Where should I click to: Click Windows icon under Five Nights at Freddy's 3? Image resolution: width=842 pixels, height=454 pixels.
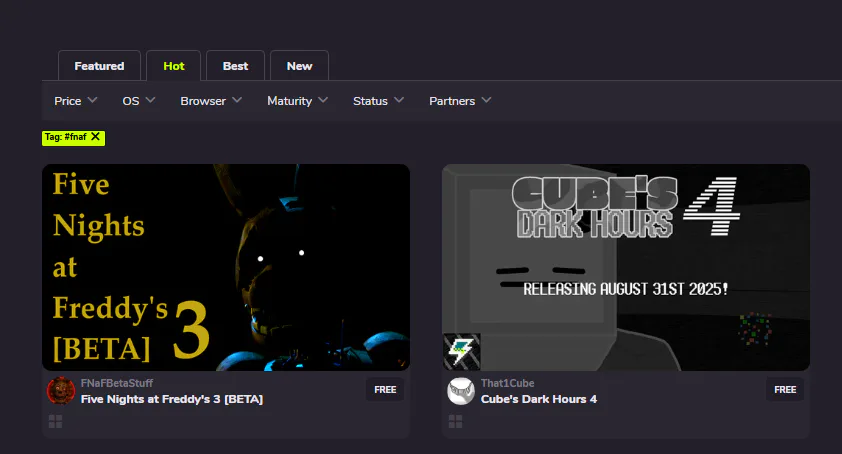(55, 422)
